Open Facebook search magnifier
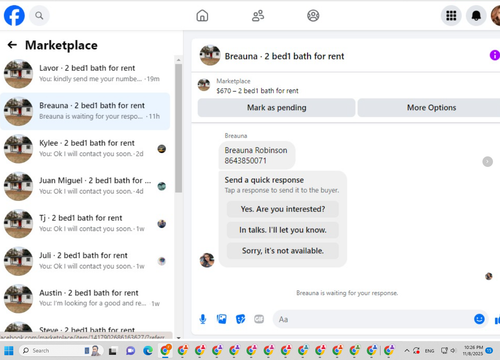500x360 pixels. [39, 16]
